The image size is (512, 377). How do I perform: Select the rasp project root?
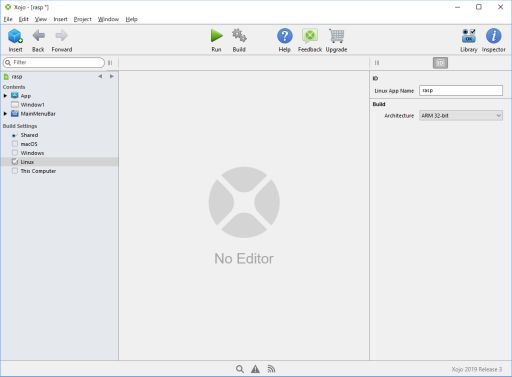coord(17,77)
